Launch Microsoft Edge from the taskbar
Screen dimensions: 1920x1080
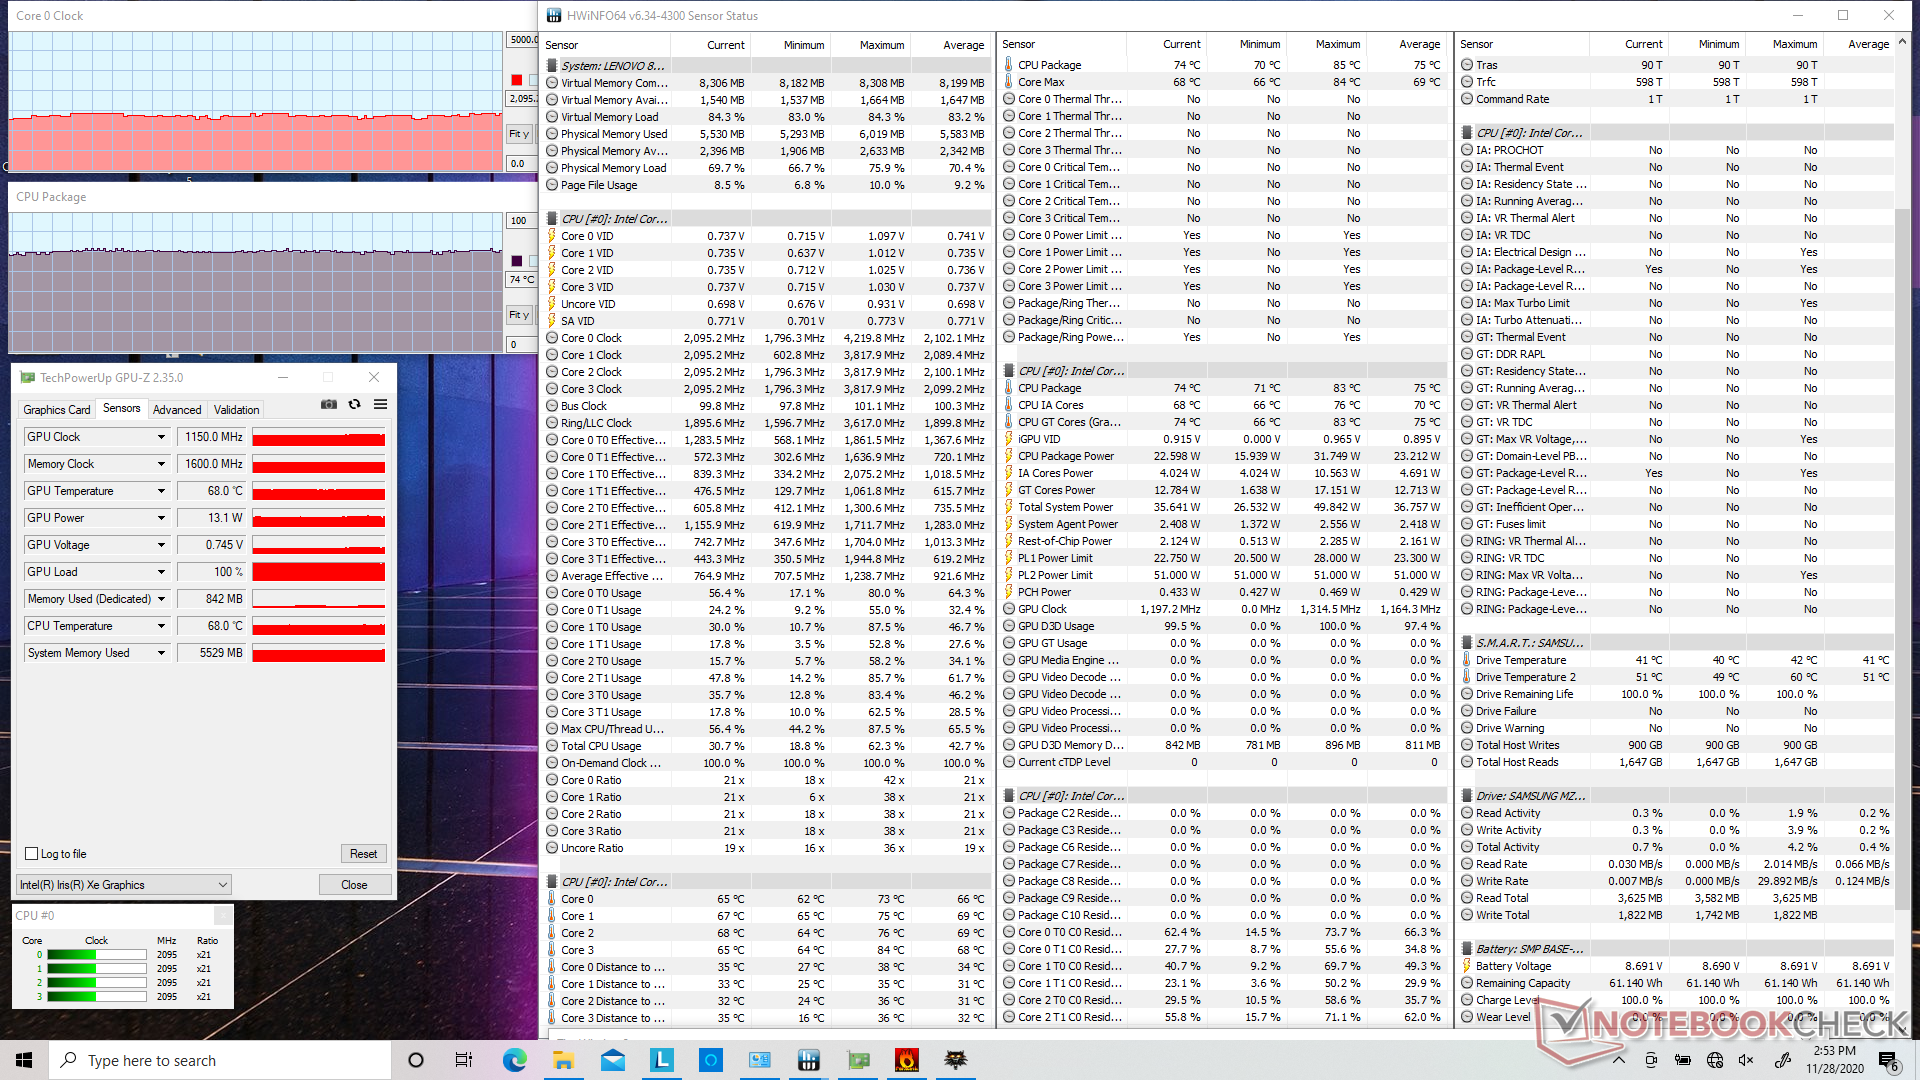point(514,1060)
